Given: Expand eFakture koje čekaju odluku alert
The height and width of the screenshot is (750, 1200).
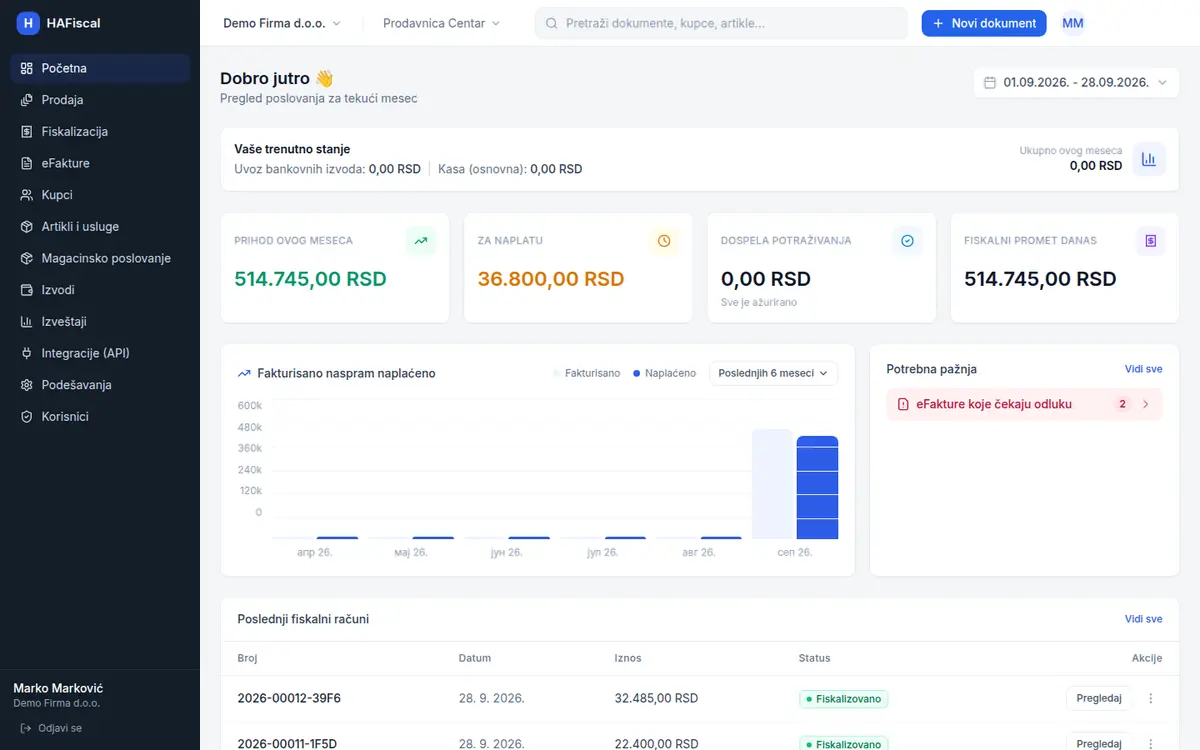Looking at the screenshot, I should tap(1024, 404).
